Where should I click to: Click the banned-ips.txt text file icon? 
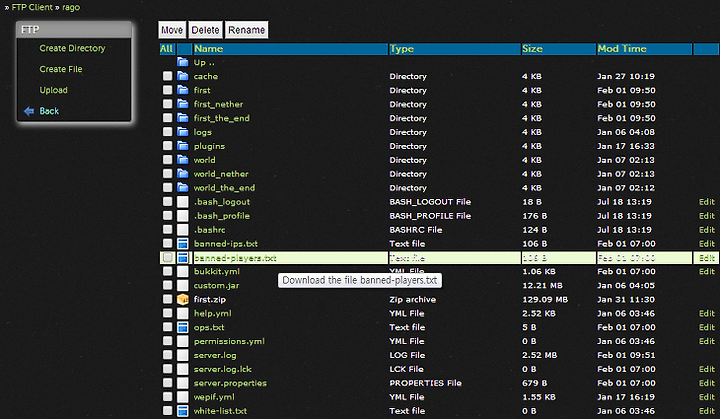tap(183, 243)
